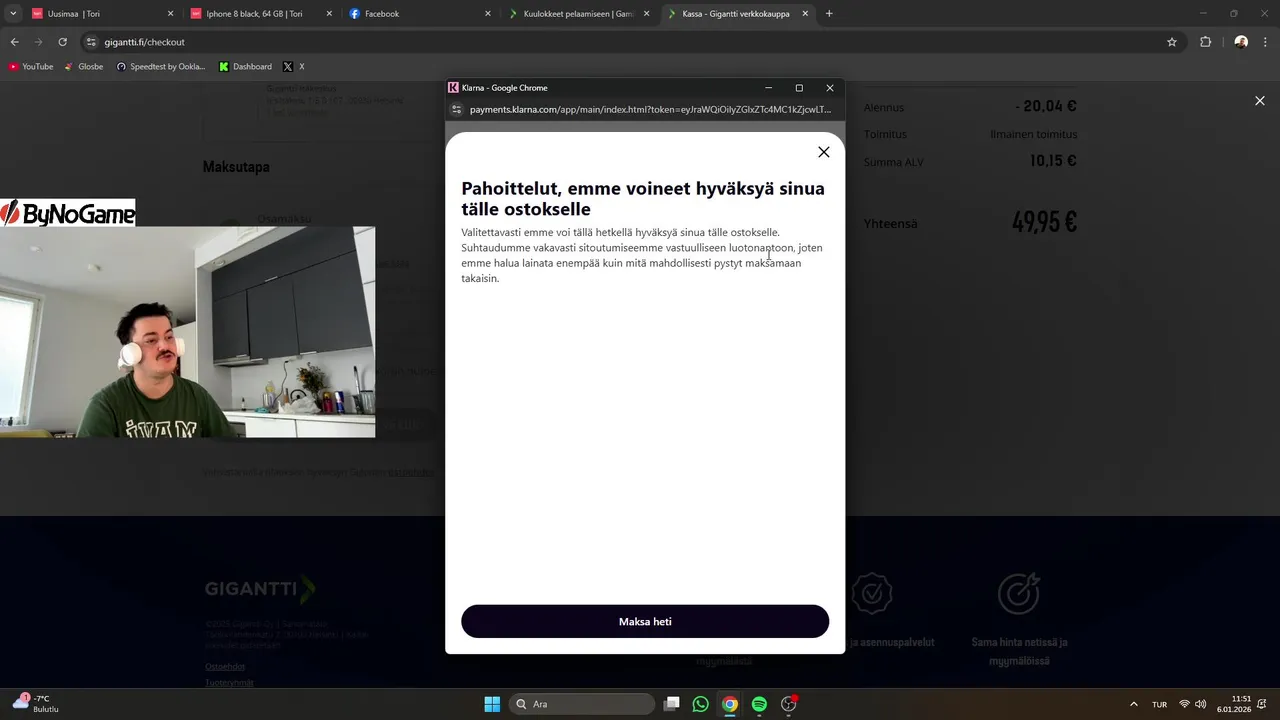Open Spotify from the taskbar

click(759, 704)
